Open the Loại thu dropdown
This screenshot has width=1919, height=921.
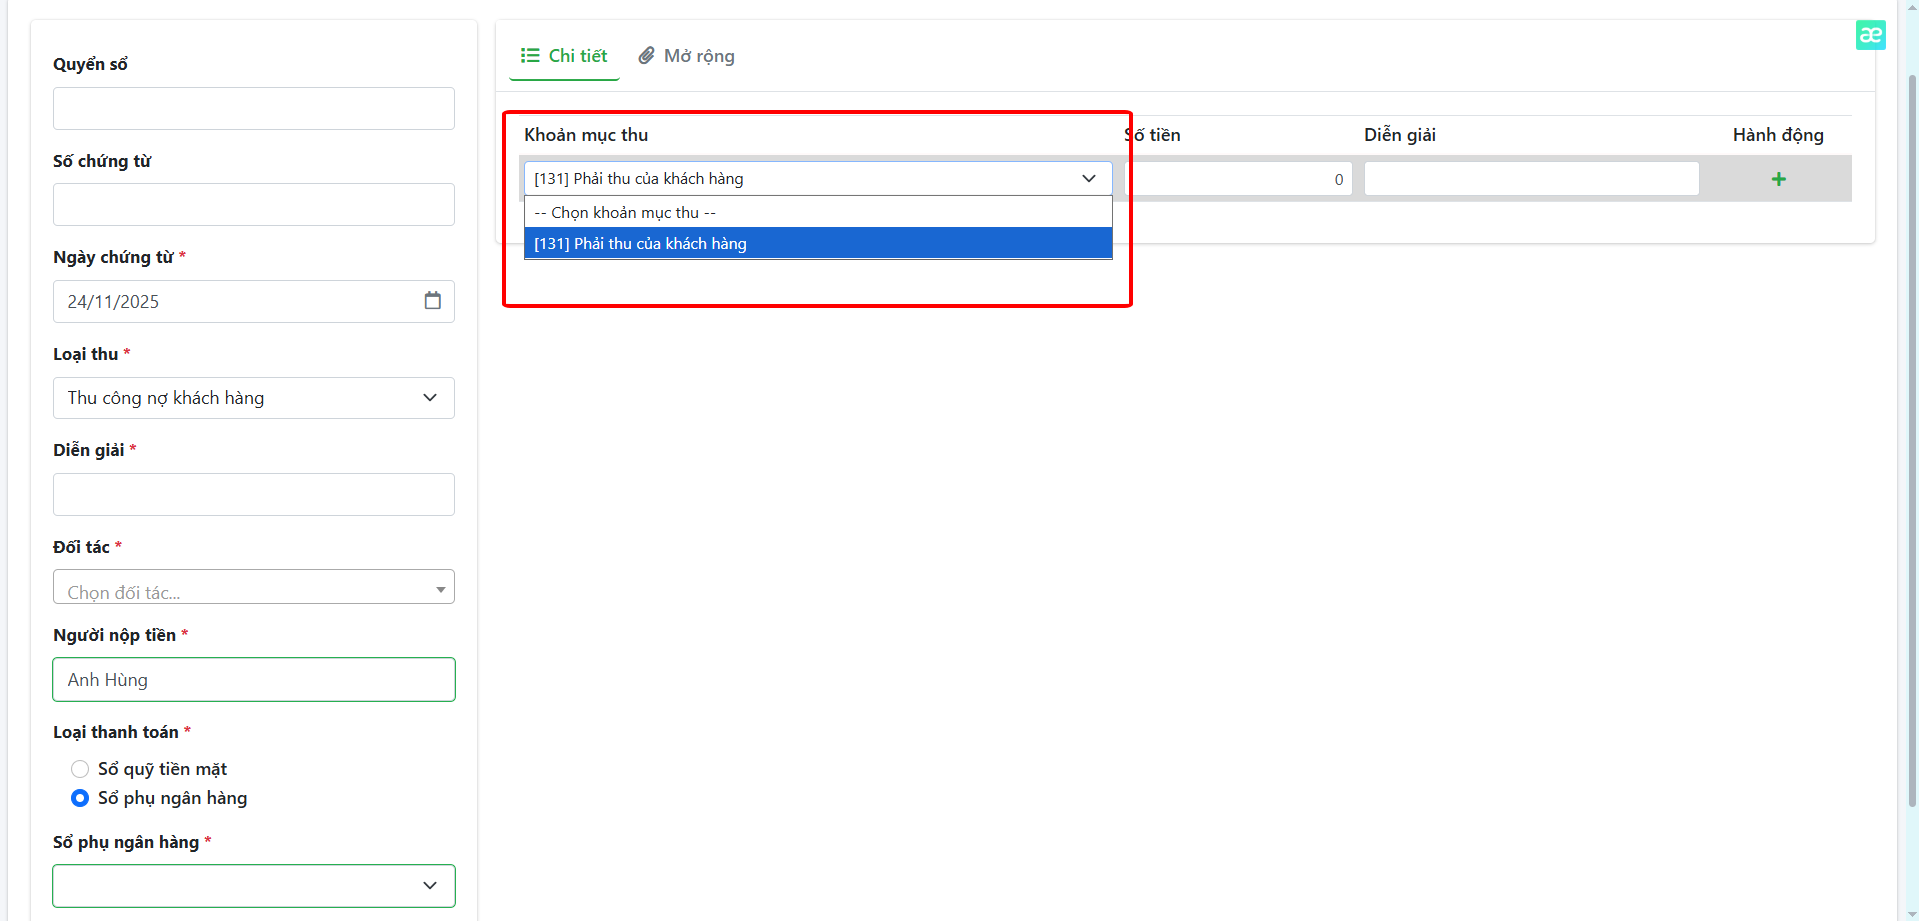[253, 398]
